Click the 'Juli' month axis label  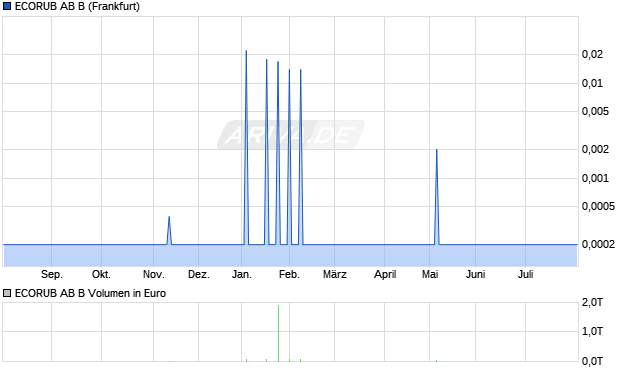point(525,274)
